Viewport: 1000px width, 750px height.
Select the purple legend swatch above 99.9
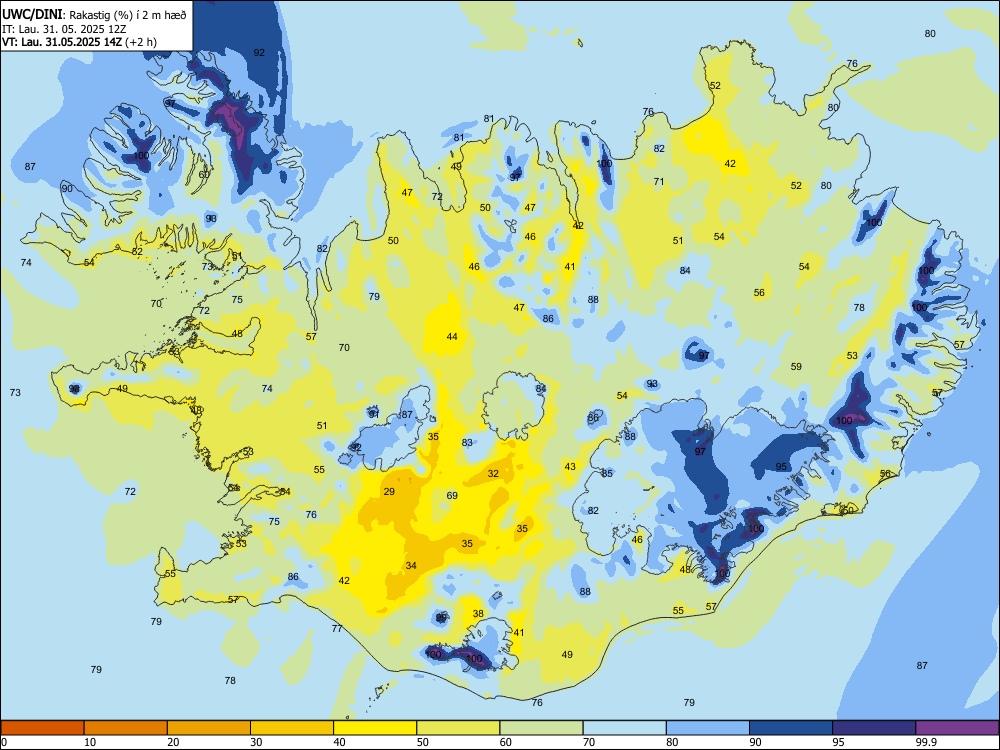coord(957,728)
